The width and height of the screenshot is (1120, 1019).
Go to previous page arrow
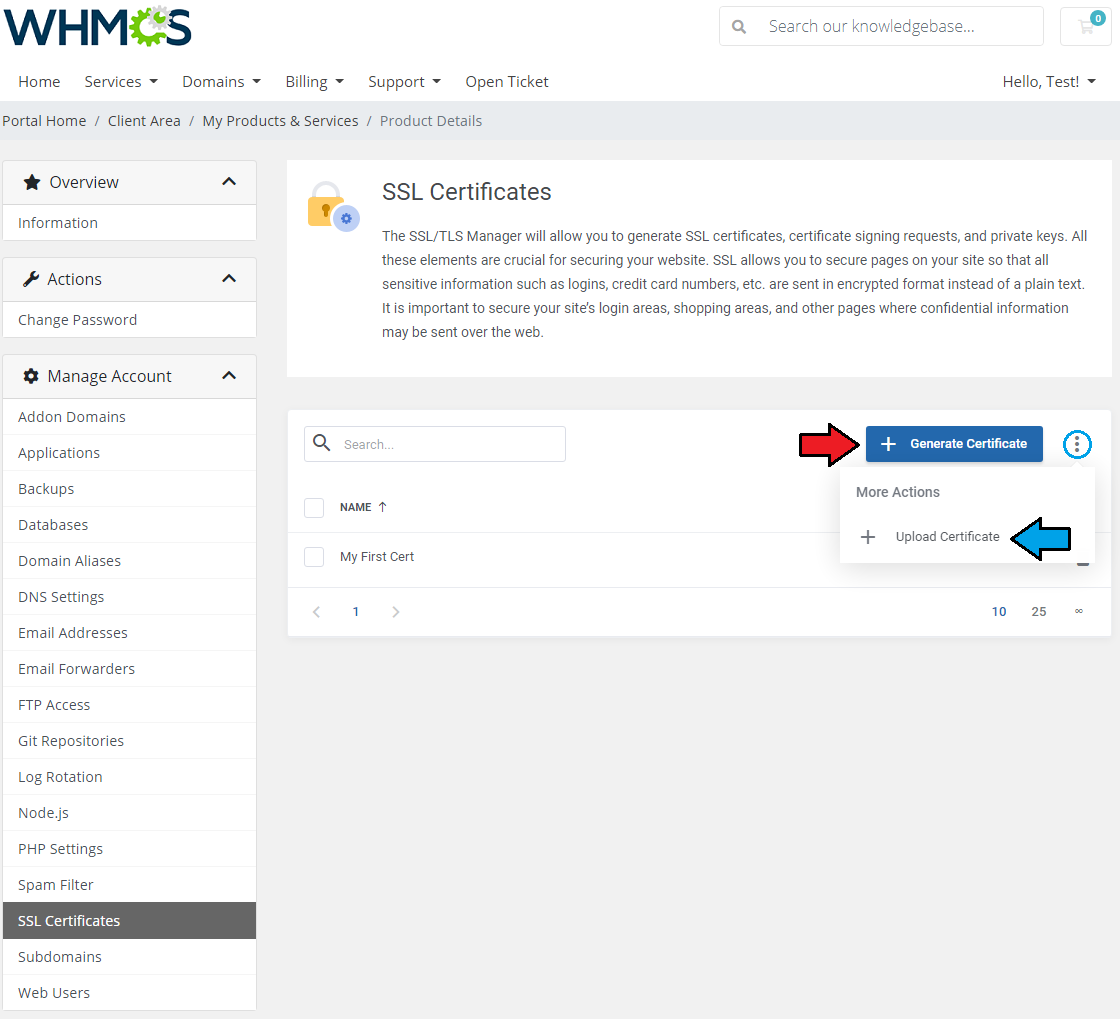(x=316, y=612)
